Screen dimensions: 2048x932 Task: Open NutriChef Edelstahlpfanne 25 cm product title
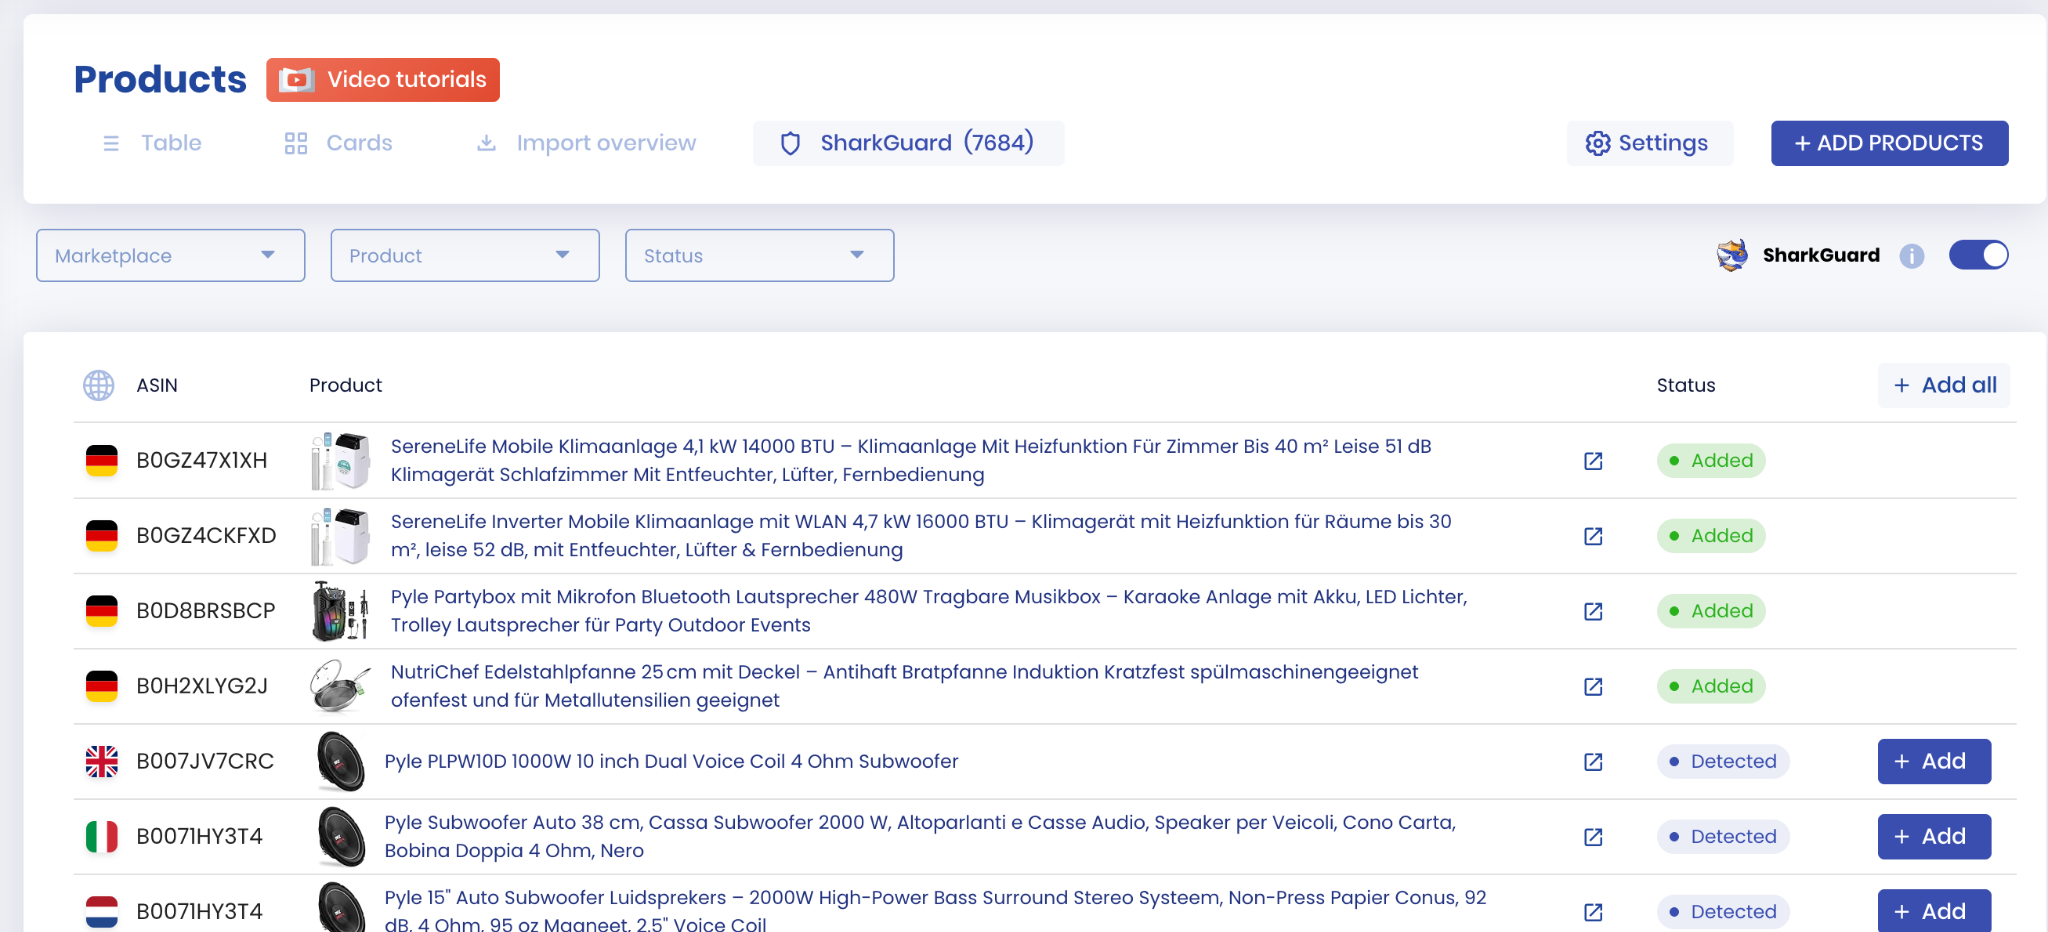pyautogui.click(x=904, y=686)
